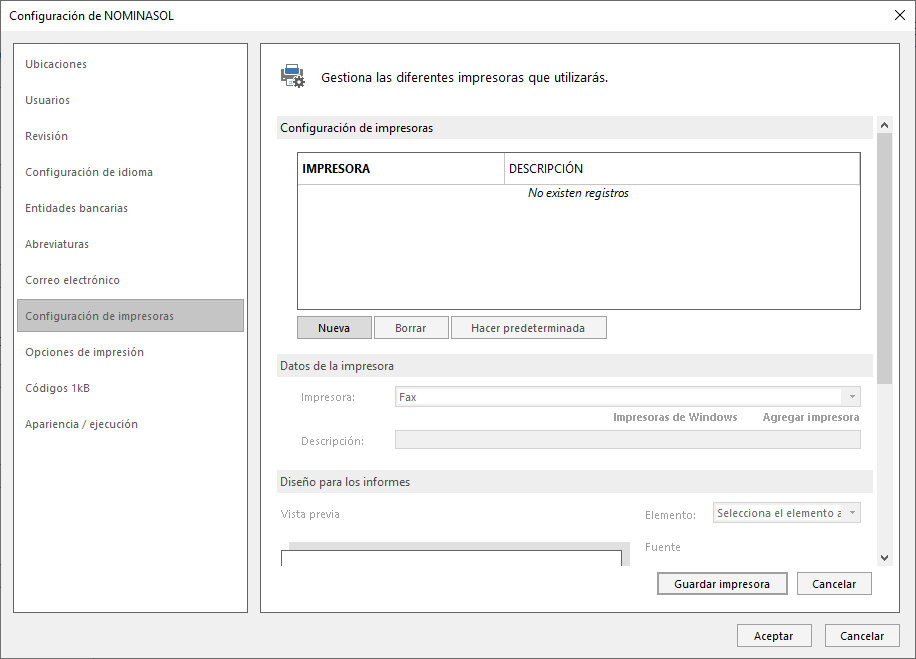
Task: Focus the Descripción input field
Action: click(x=627, y=440)
